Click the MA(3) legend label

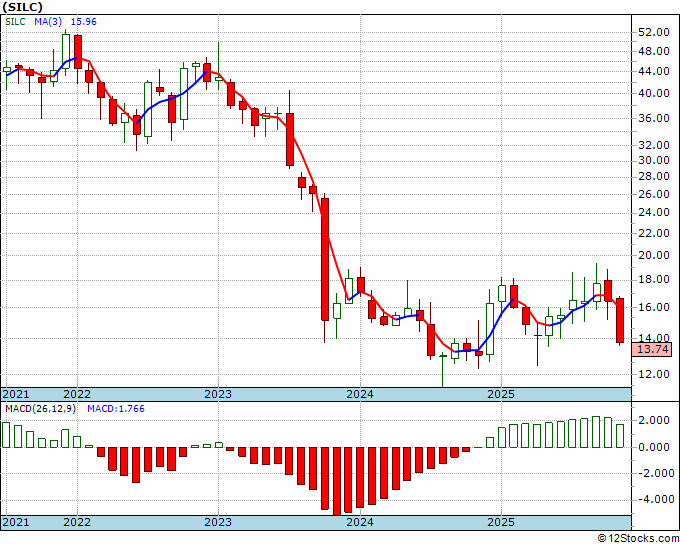tap(48, 22)
